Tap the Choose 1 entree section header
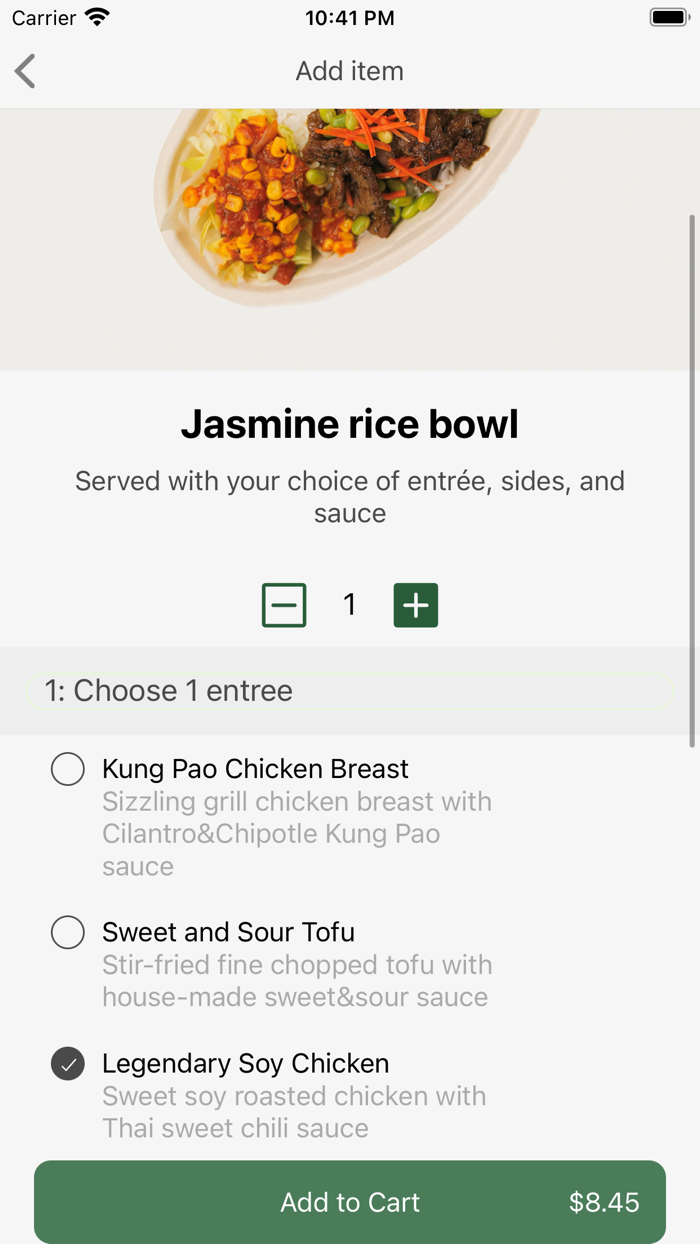 [x=169, y=691]
